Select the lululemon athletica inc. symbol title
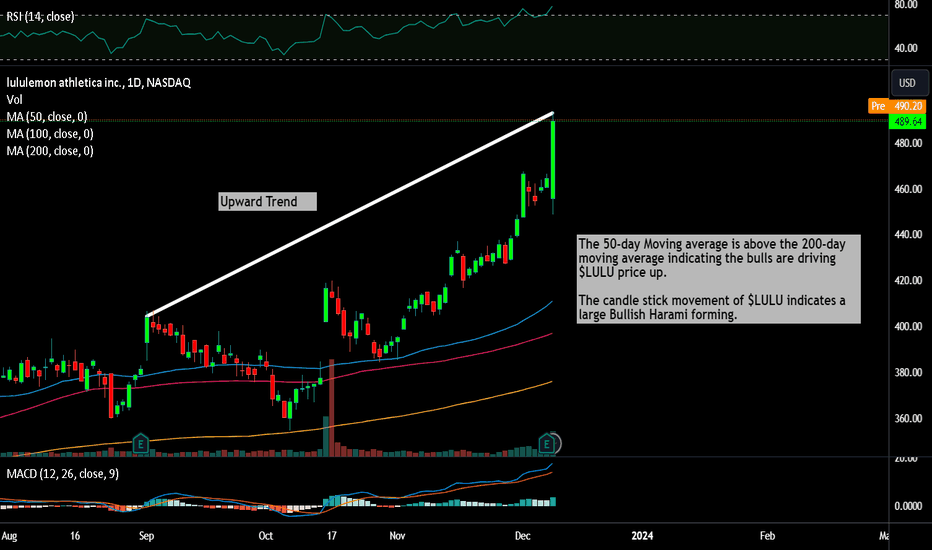 [99, 83]
